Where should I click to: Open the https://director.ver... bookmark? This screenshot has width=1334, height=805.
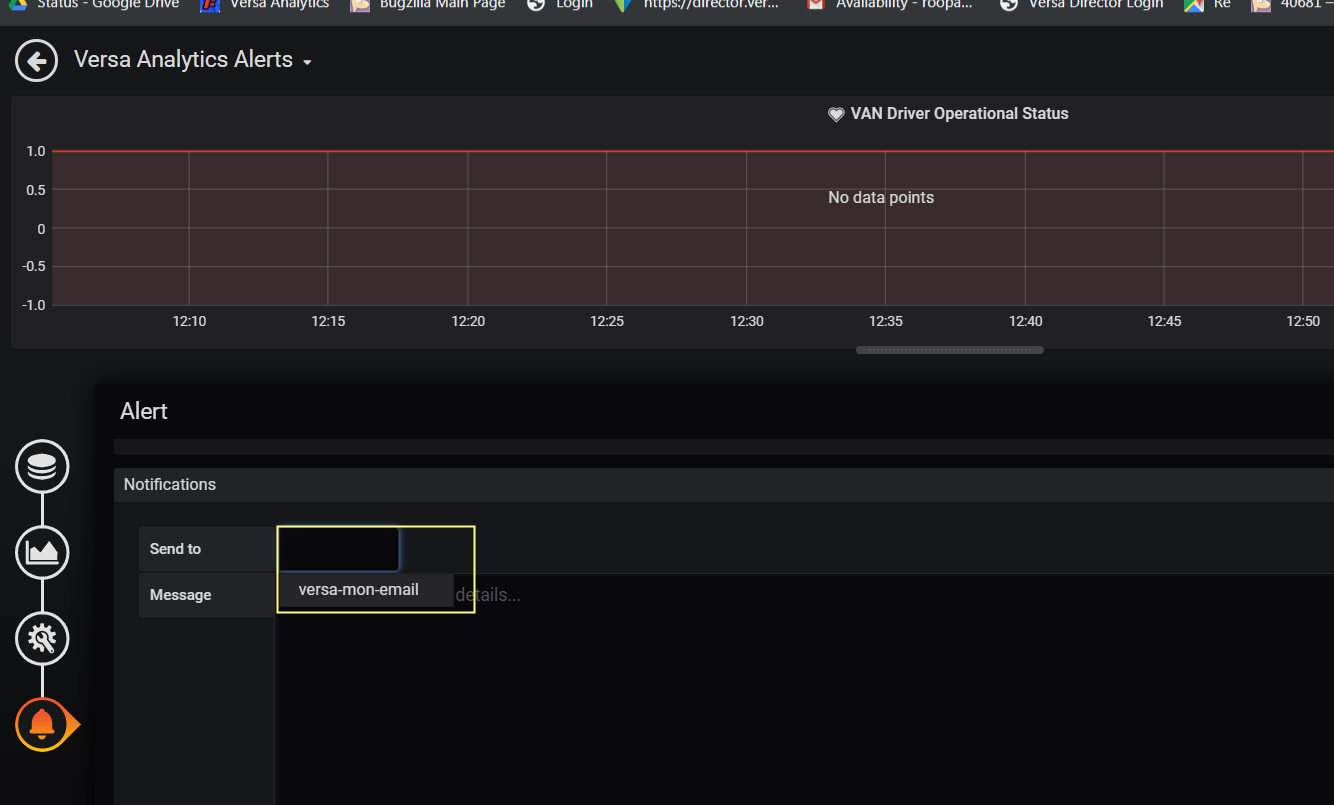[696, 6]
